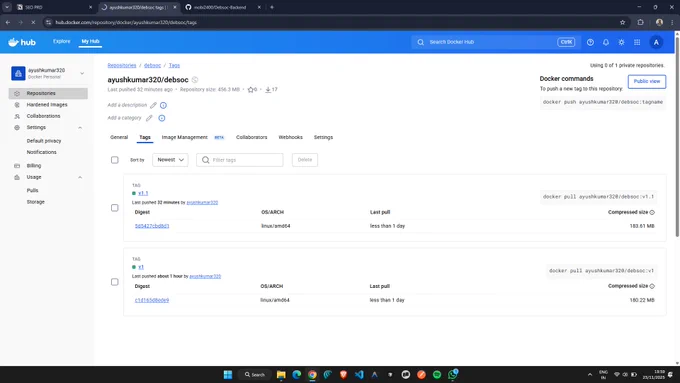Show hidden system tray icons chevron
The width and height of the screenshot is (680, 383).
pos(590,375)
